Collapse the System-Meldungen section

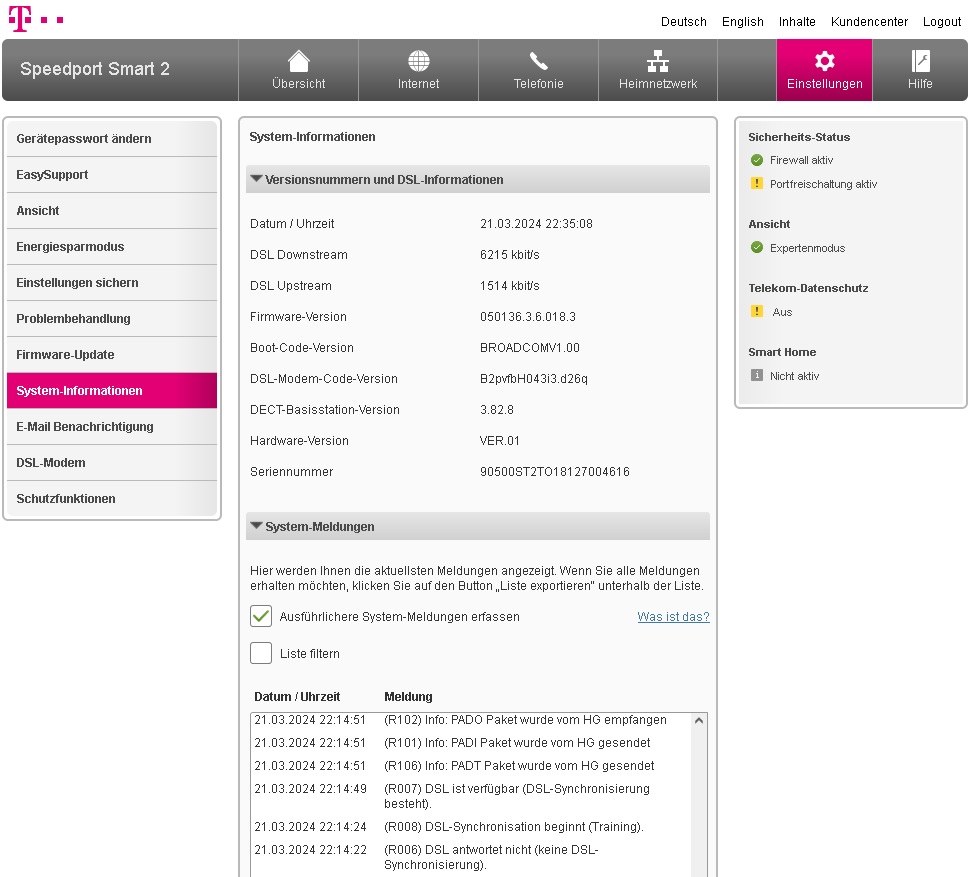(257, 525)
